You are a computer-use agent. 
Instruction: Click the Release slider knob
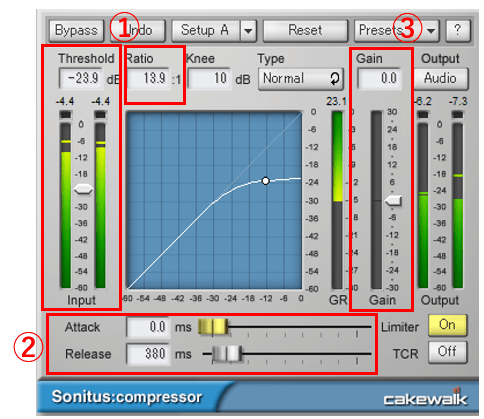click(x=227, y=354)
